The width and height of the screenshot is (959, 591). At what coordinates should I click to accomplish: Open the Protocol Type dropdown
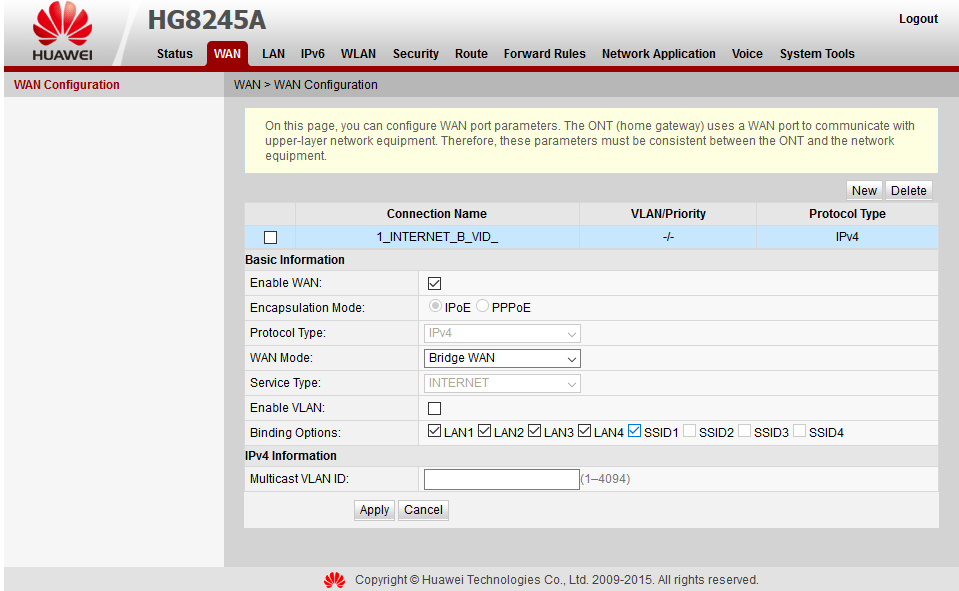point(502,333)
